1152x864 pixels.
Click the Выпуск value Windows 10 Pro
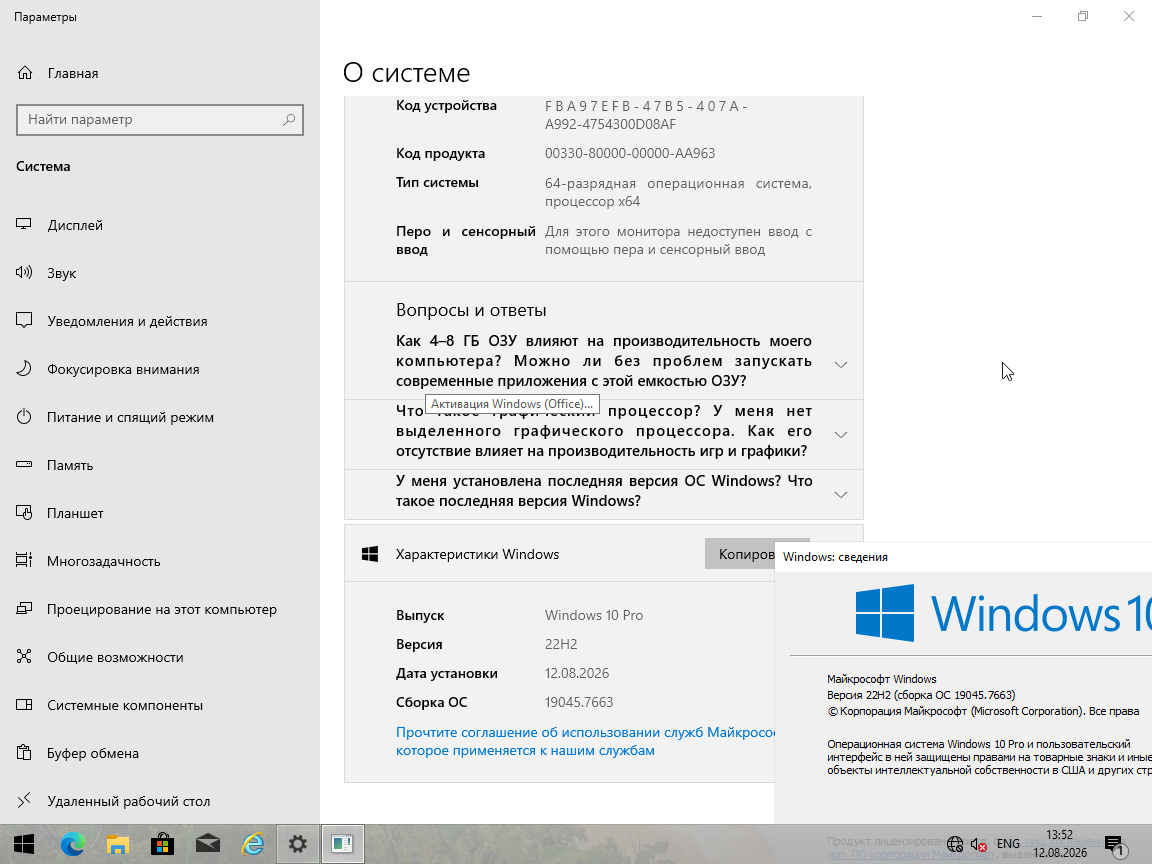coord(594,615)
